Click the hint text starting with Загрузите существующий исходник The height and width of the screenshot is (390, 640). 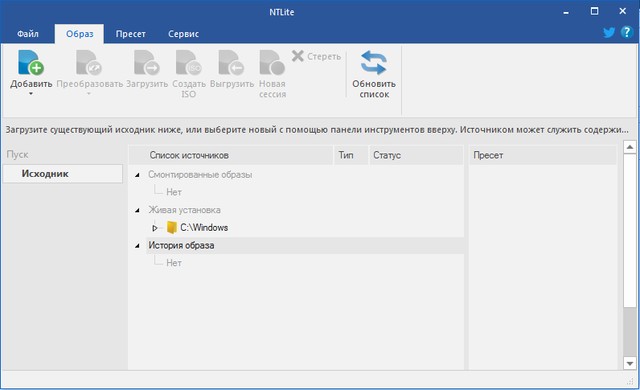[317, 130]
